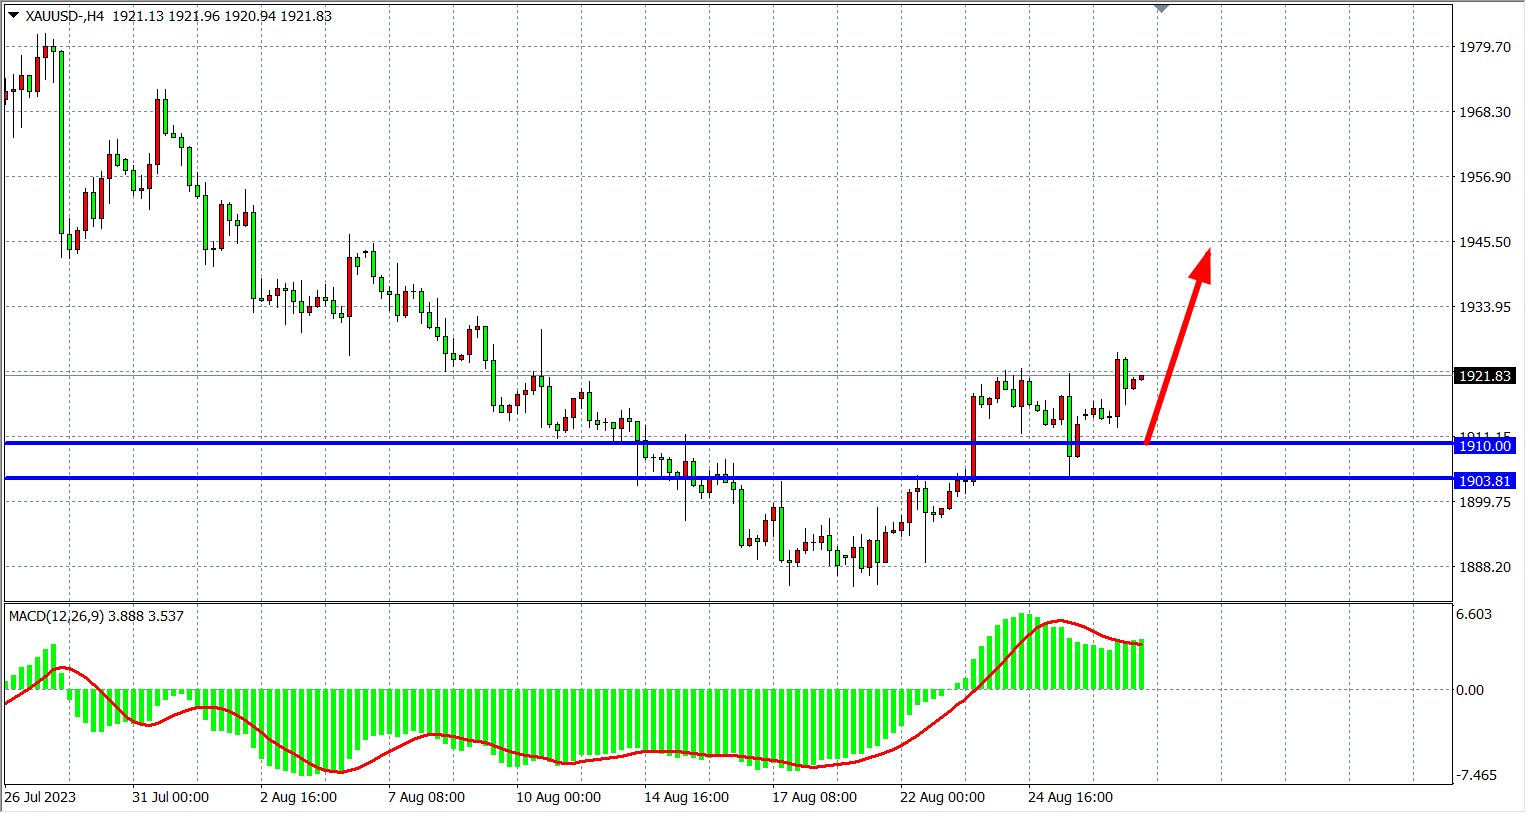Image resolution: width=1526 pixels, height=813 pixels.
Task: Click the grey chart shift marker triangle
Action: click(1161, 8)
